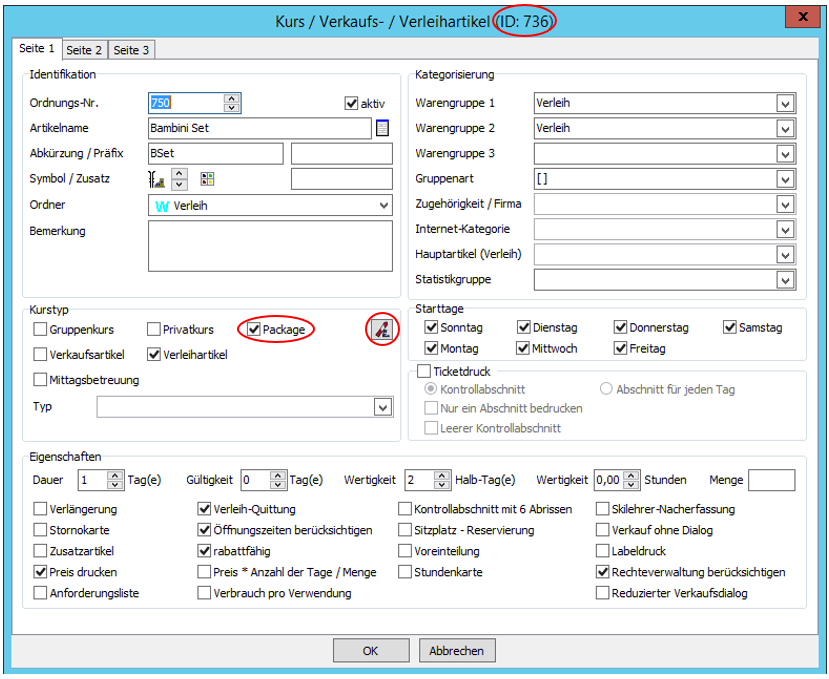The image size is (829, 679).
Task: Click the Dauer days spinner arrows
Action: point(115,480)
